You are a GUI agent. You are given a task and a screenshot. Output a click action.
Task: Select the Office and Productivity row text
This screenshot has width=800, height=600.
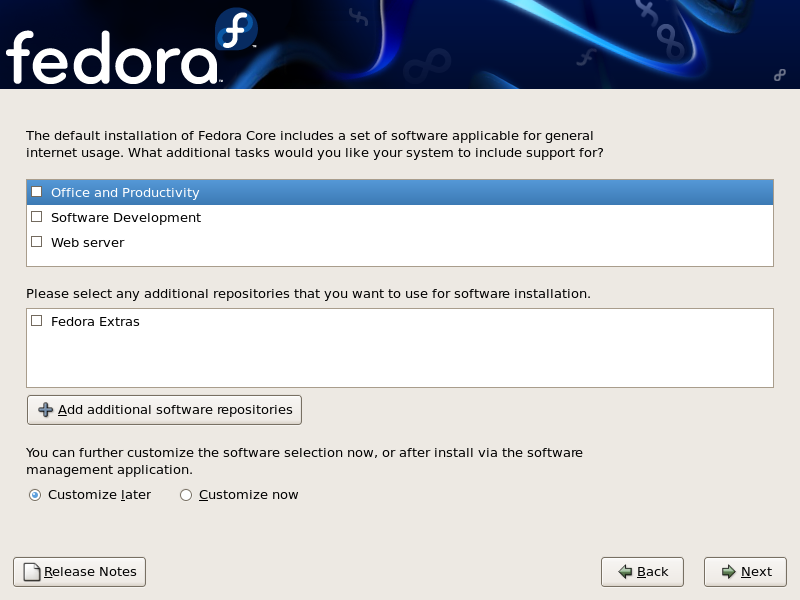coord(125,192)
